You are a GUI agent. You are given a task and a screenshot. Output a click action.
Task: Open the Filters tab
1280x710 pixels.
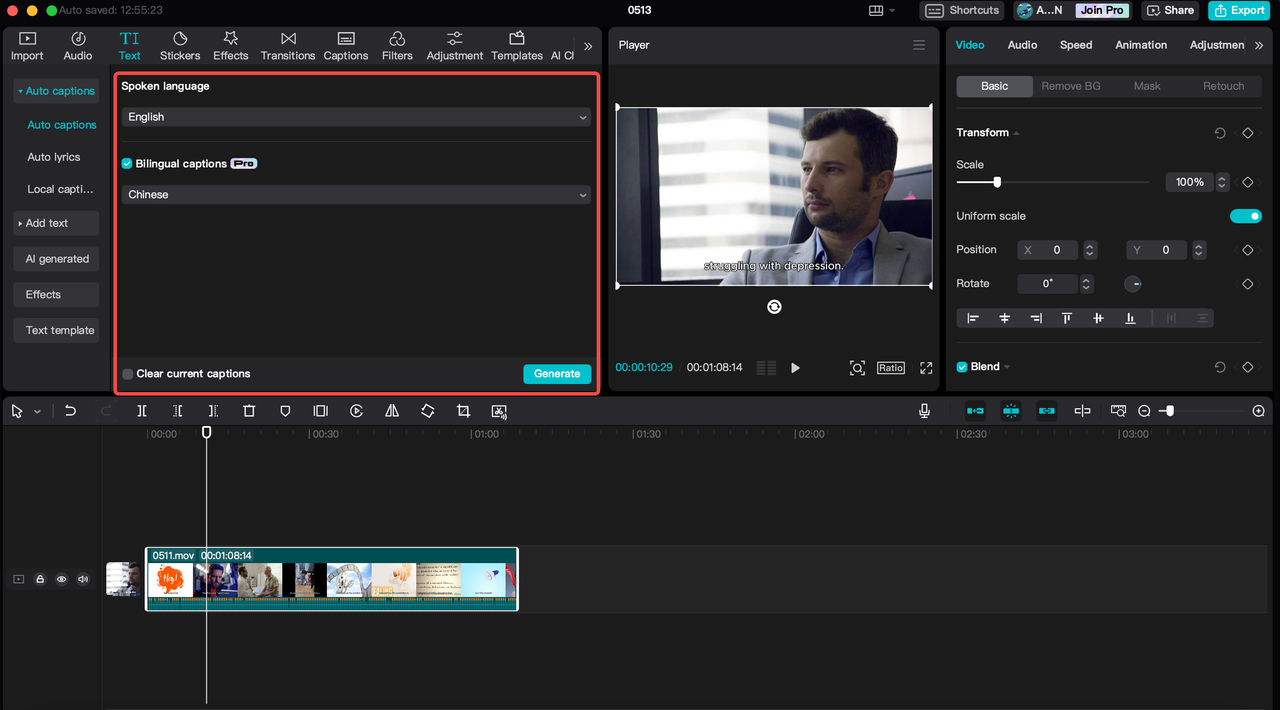pos(397,45)
